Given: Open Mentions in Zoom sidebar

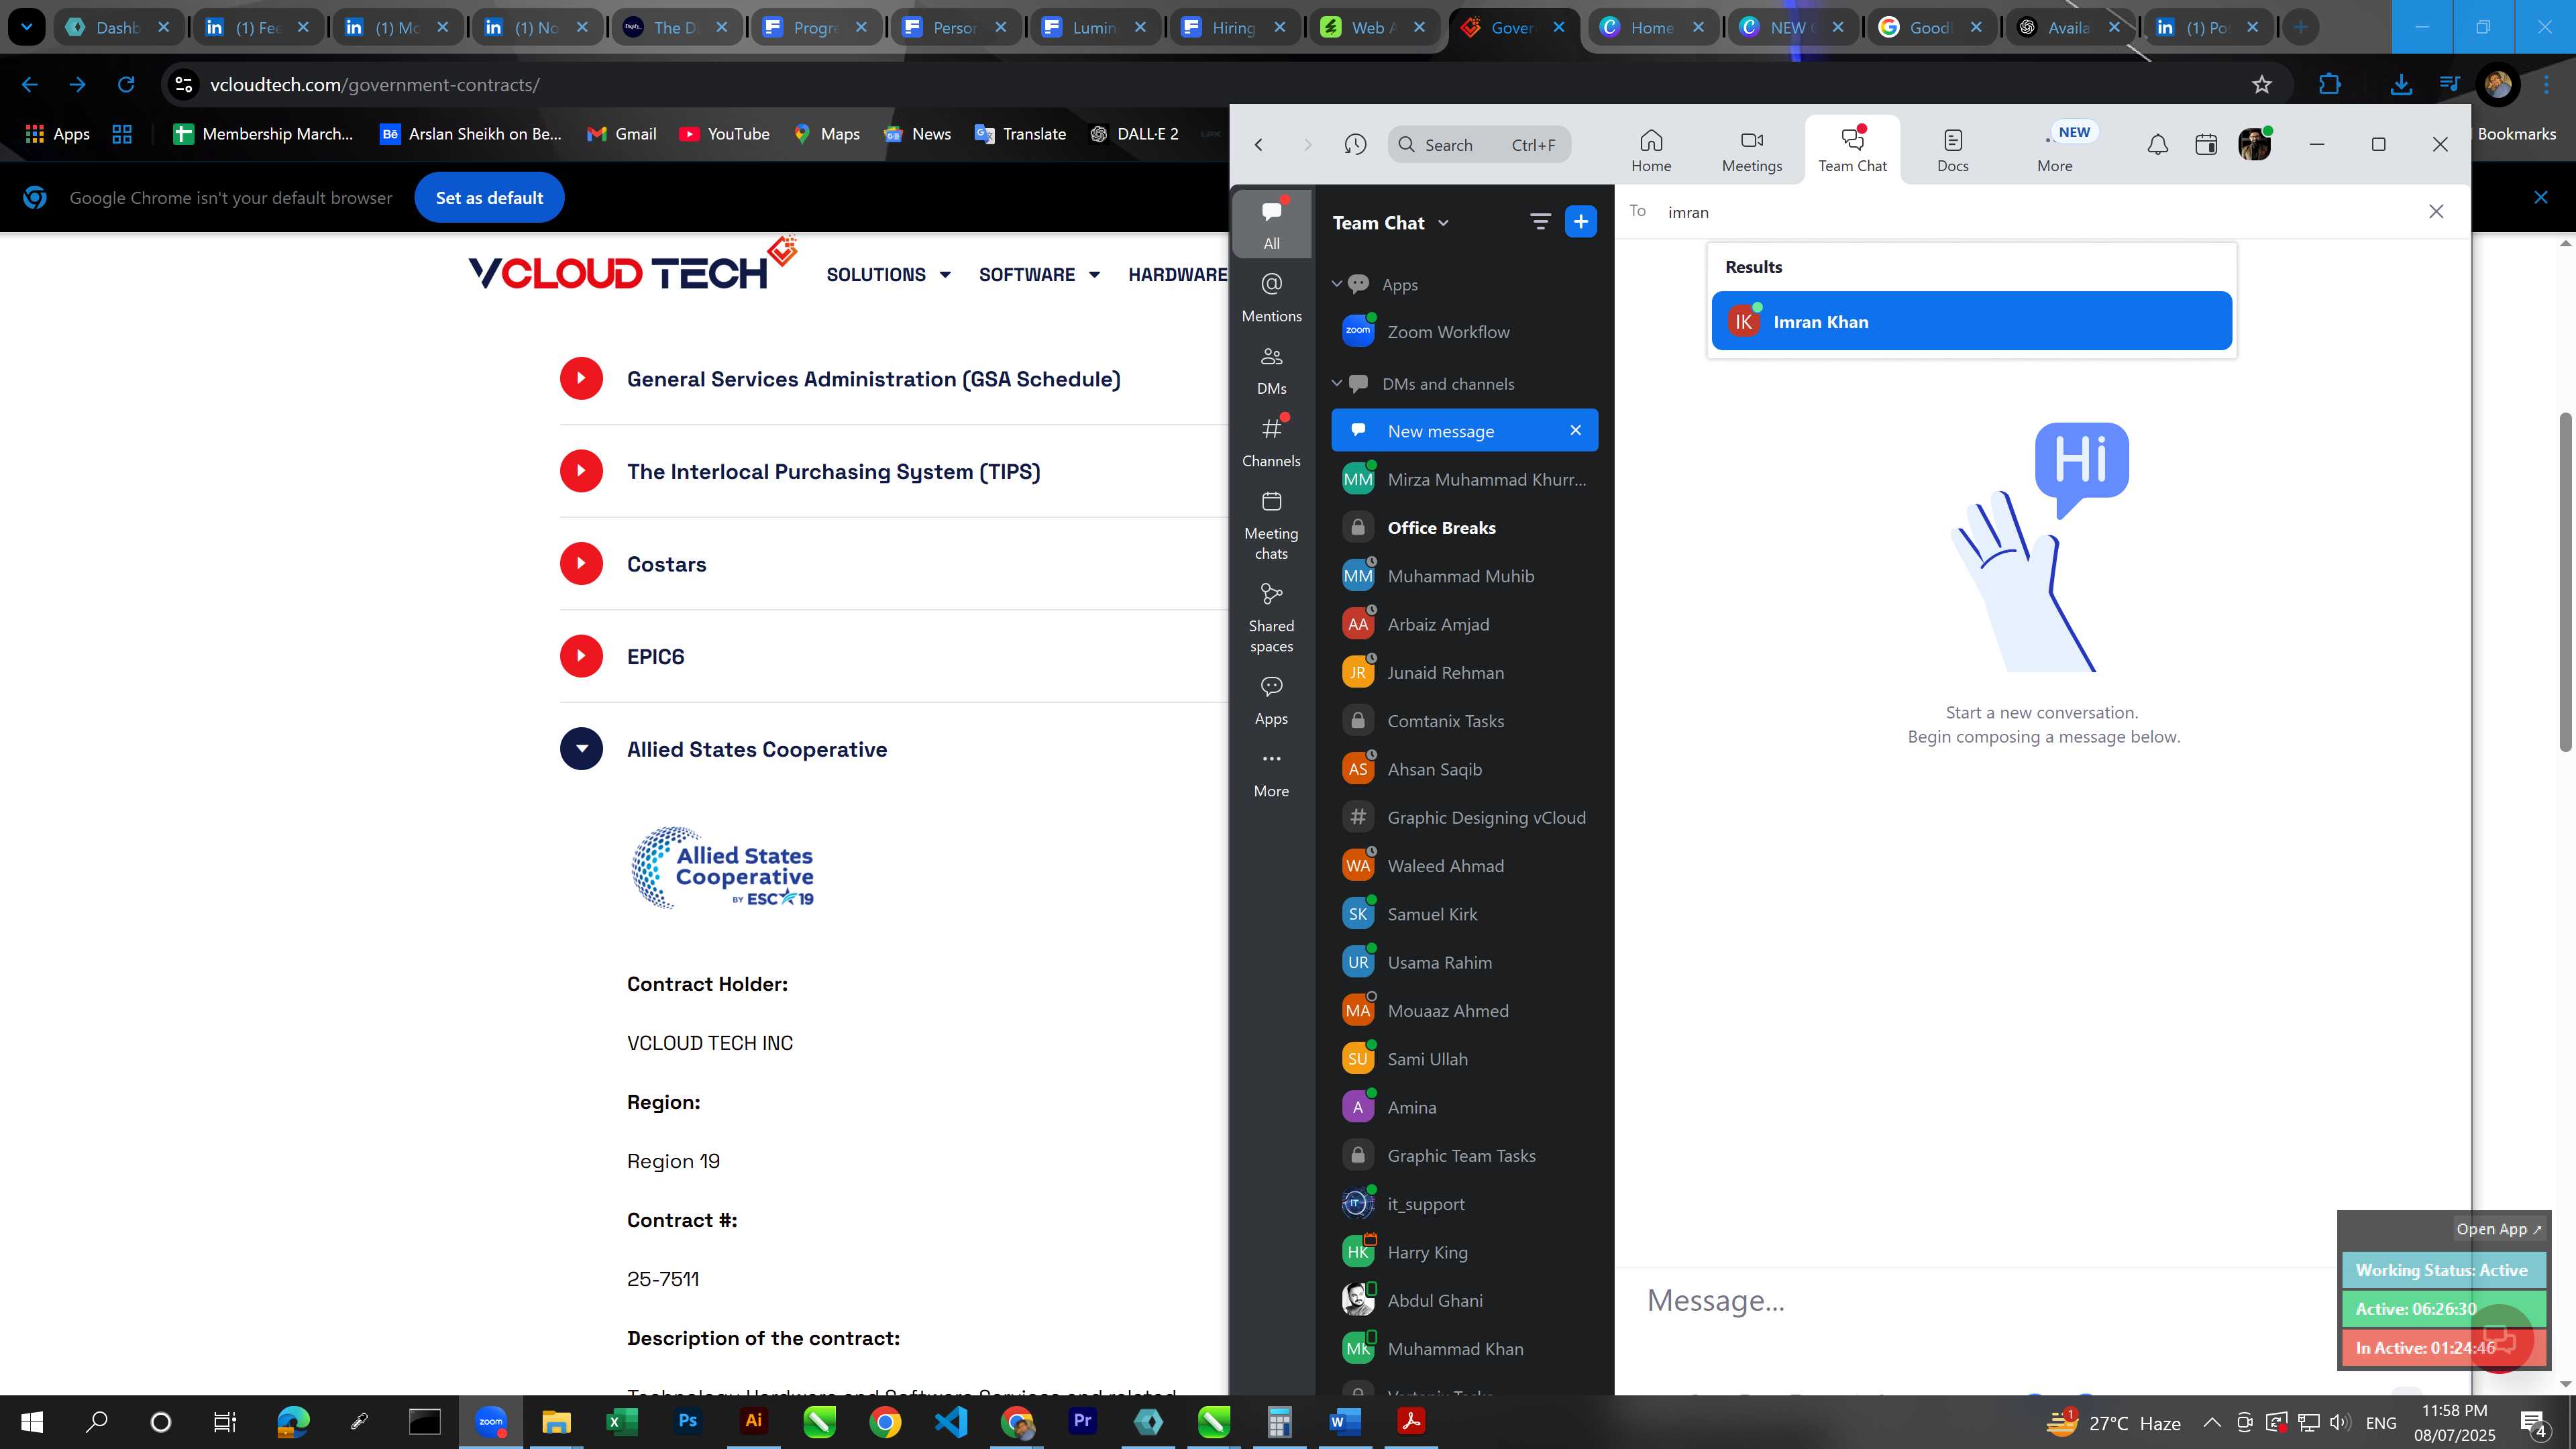Looking at the screenshot, I should (1271, 297).
